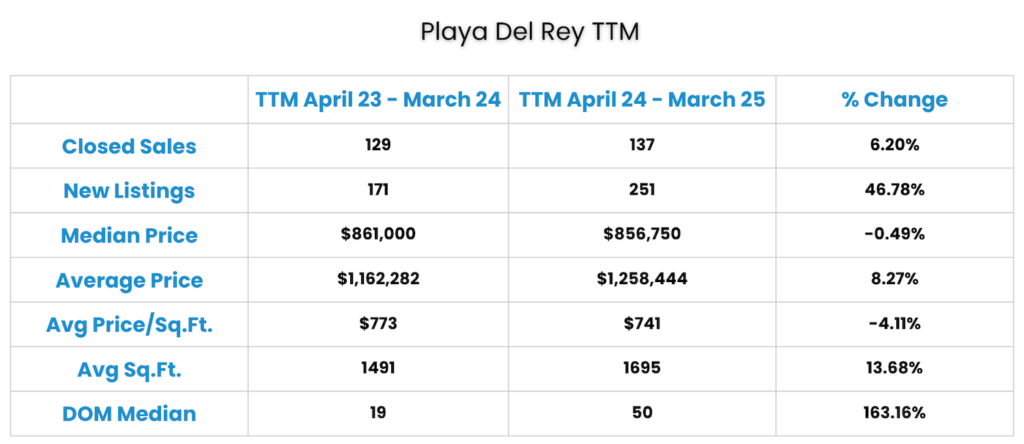The image size is (1024, 444).
Task: Click the % Change column header
Action: 895,99
